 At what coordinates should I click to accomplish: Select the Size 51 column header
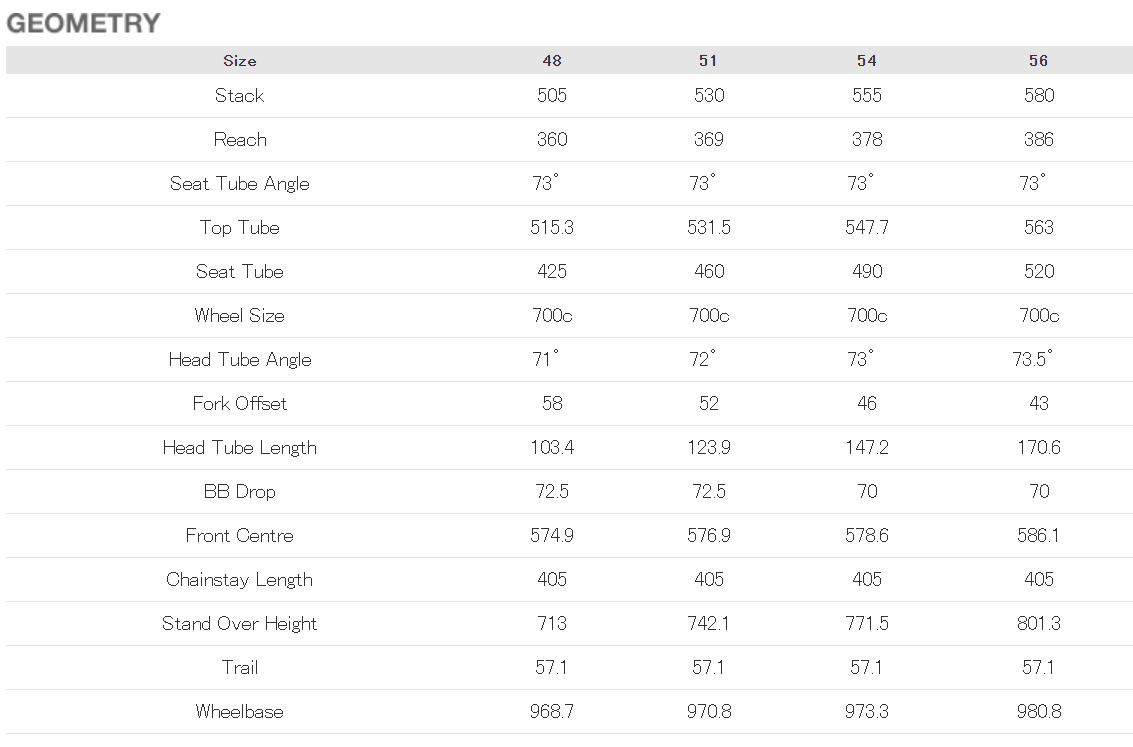708,61
